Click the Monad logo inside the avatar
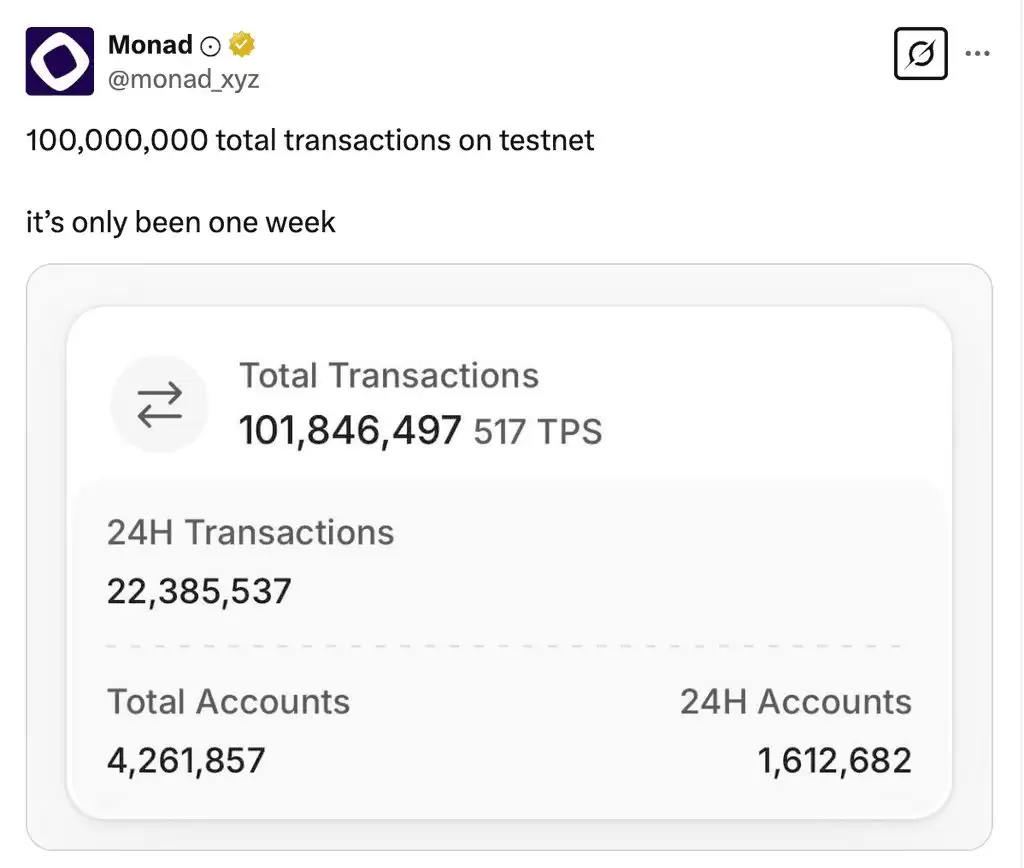1024x868 pixels. click(x=59, y=60)
